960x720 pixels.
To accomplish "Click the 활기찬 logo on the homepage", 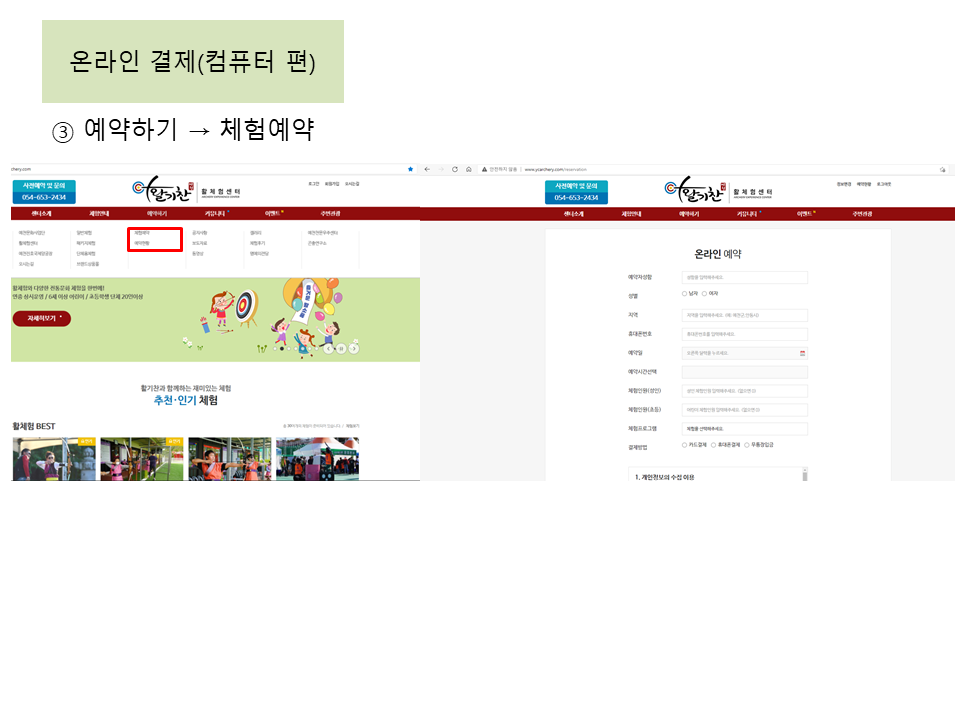I will [x=163, y=190].
